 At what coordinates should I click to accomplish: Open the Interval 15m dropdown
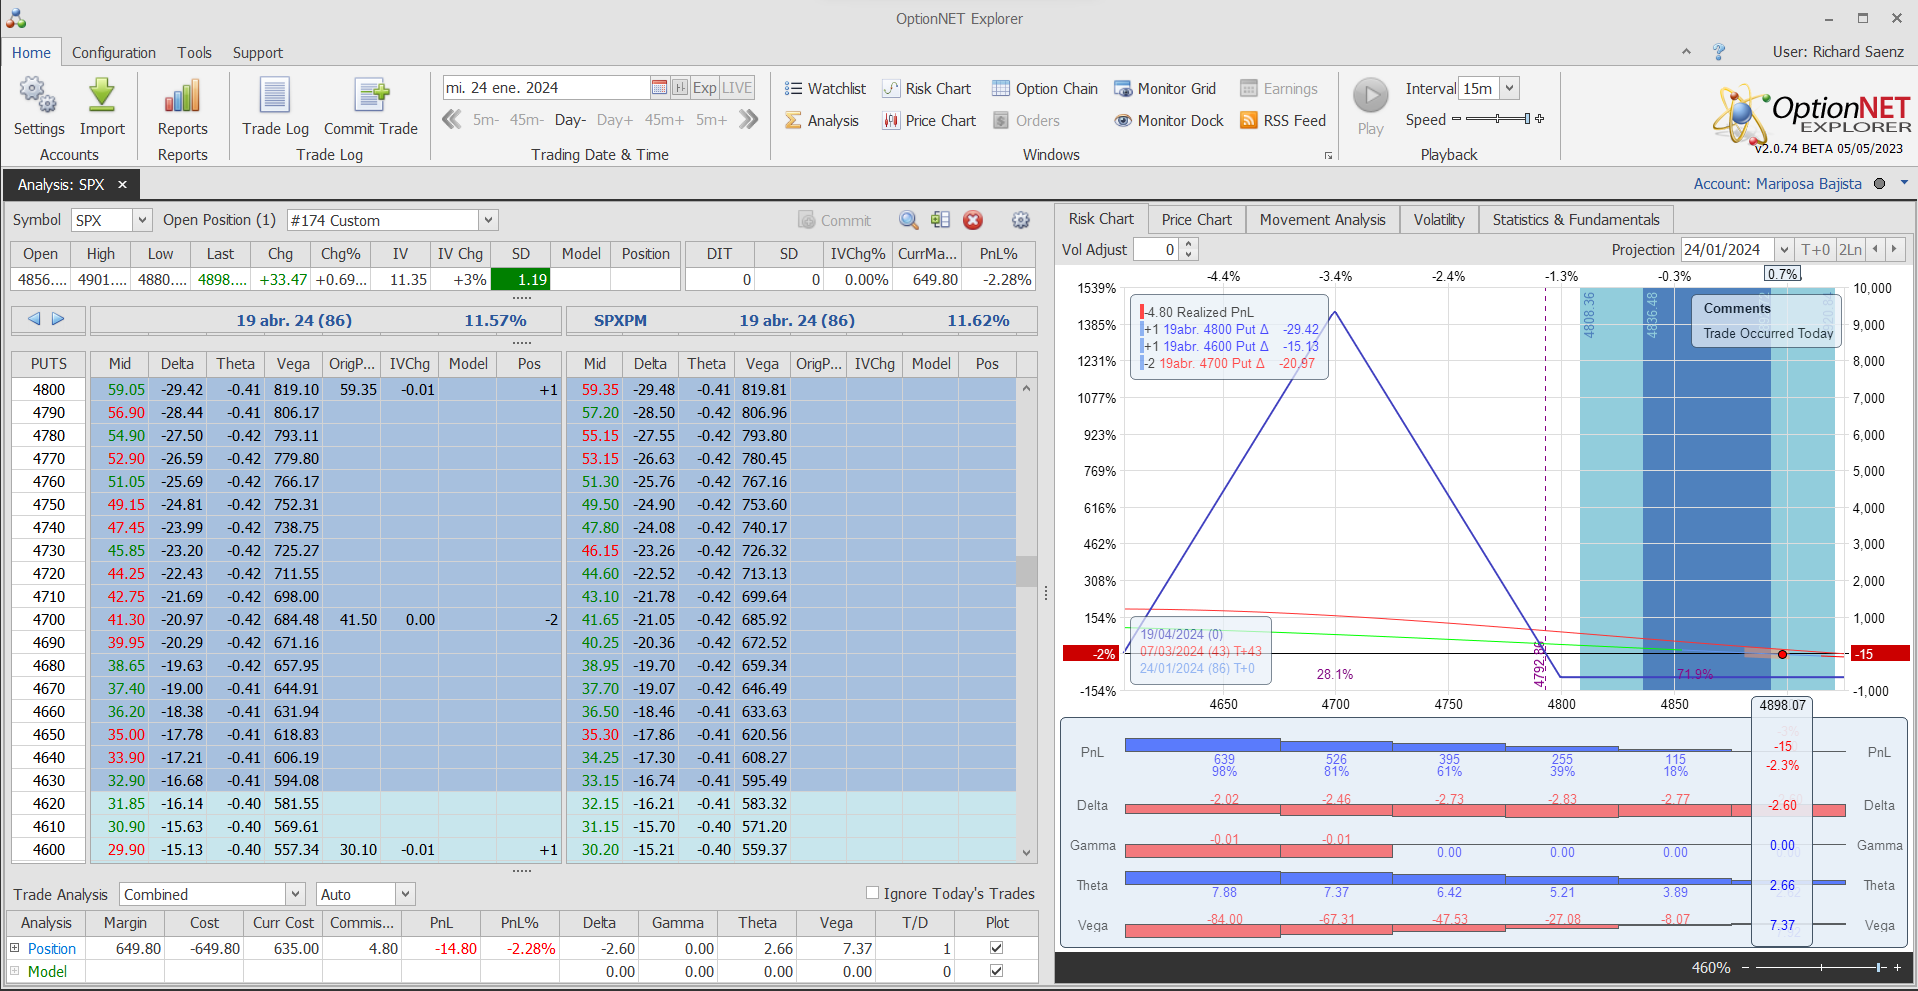[x=1510, y=88]
